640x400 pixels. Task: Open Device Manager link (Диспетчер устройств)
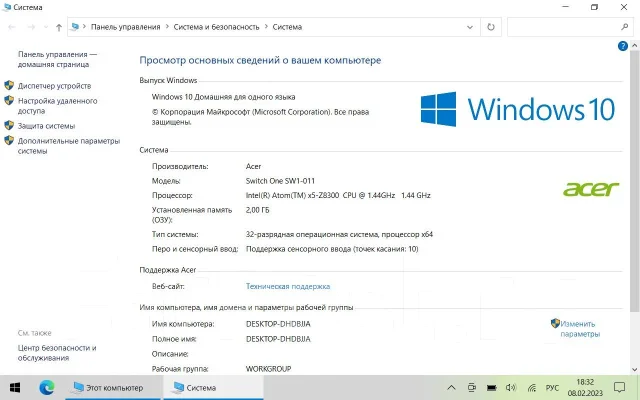click(54, 86)
